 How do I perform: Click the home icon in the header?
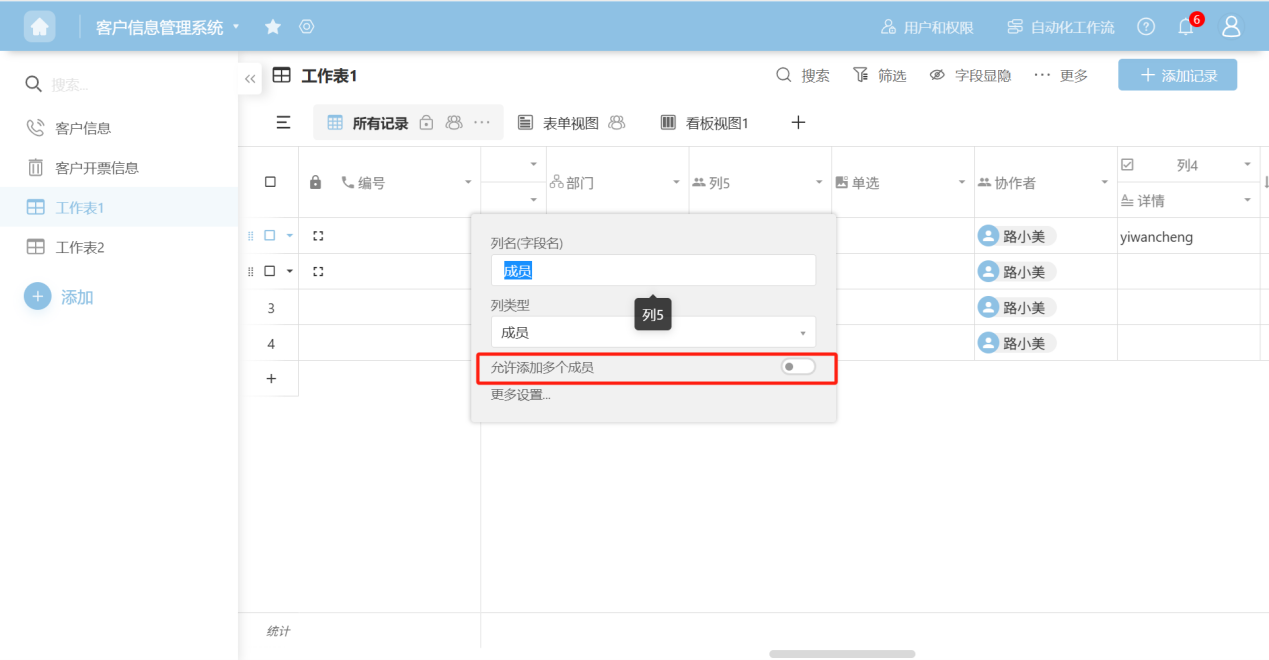(40, 27)
